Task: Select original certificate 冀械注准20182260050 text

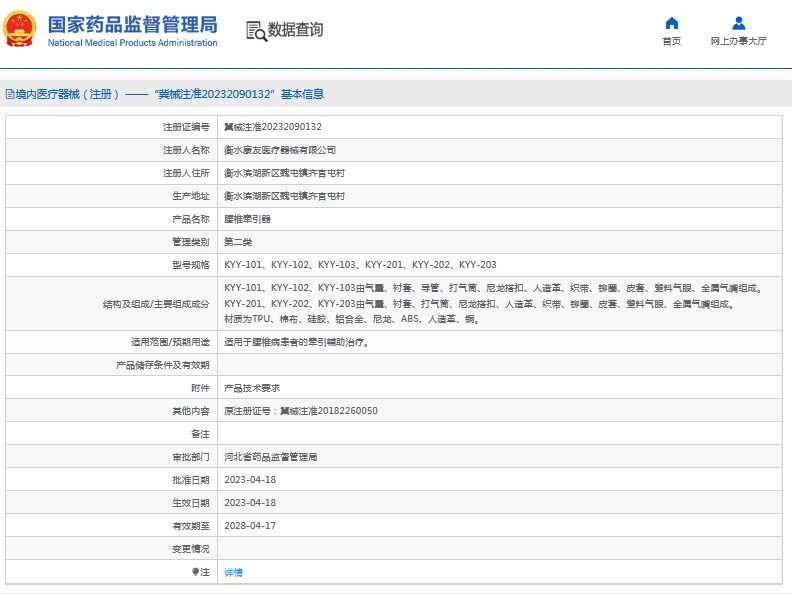Action: pos(329,411)
